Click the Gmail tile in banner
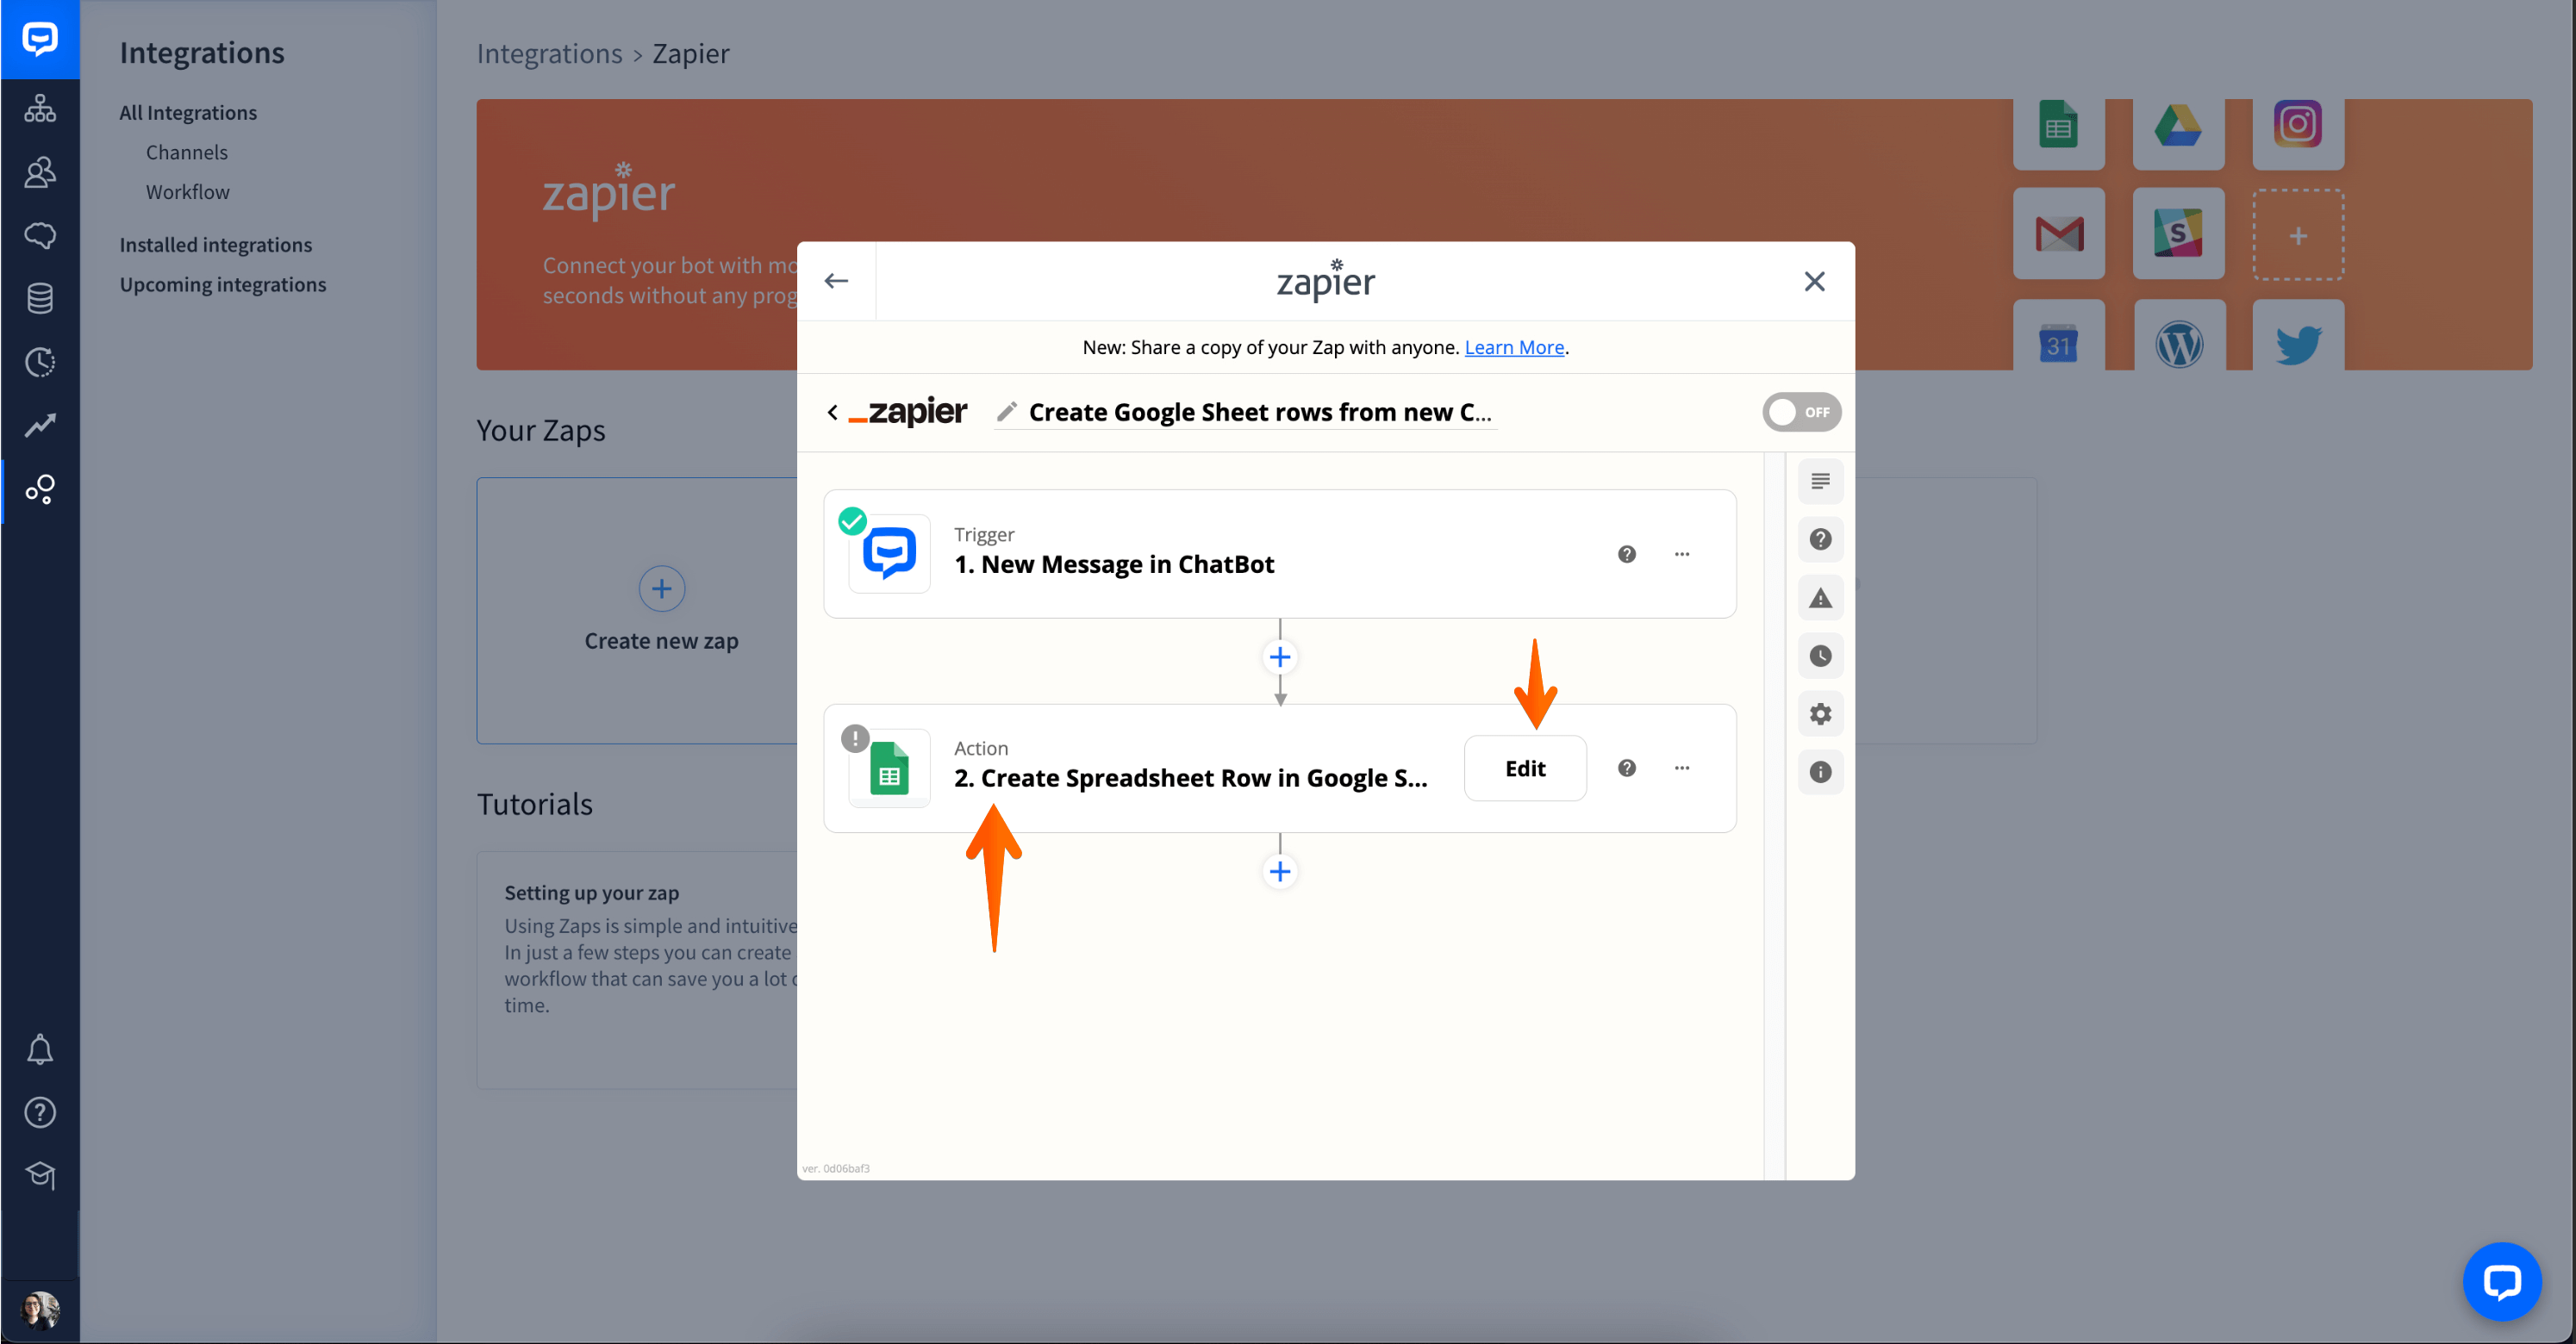The height and width of the screenshot is (1344, 2576). [2058, 234]
